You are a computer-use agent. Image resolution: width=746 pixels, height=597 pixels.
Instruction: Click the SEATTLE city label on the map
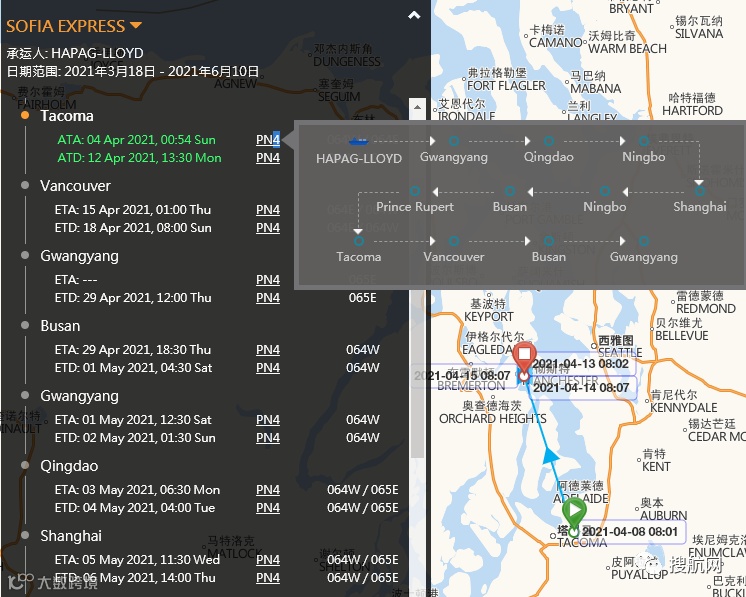[620, 352]
